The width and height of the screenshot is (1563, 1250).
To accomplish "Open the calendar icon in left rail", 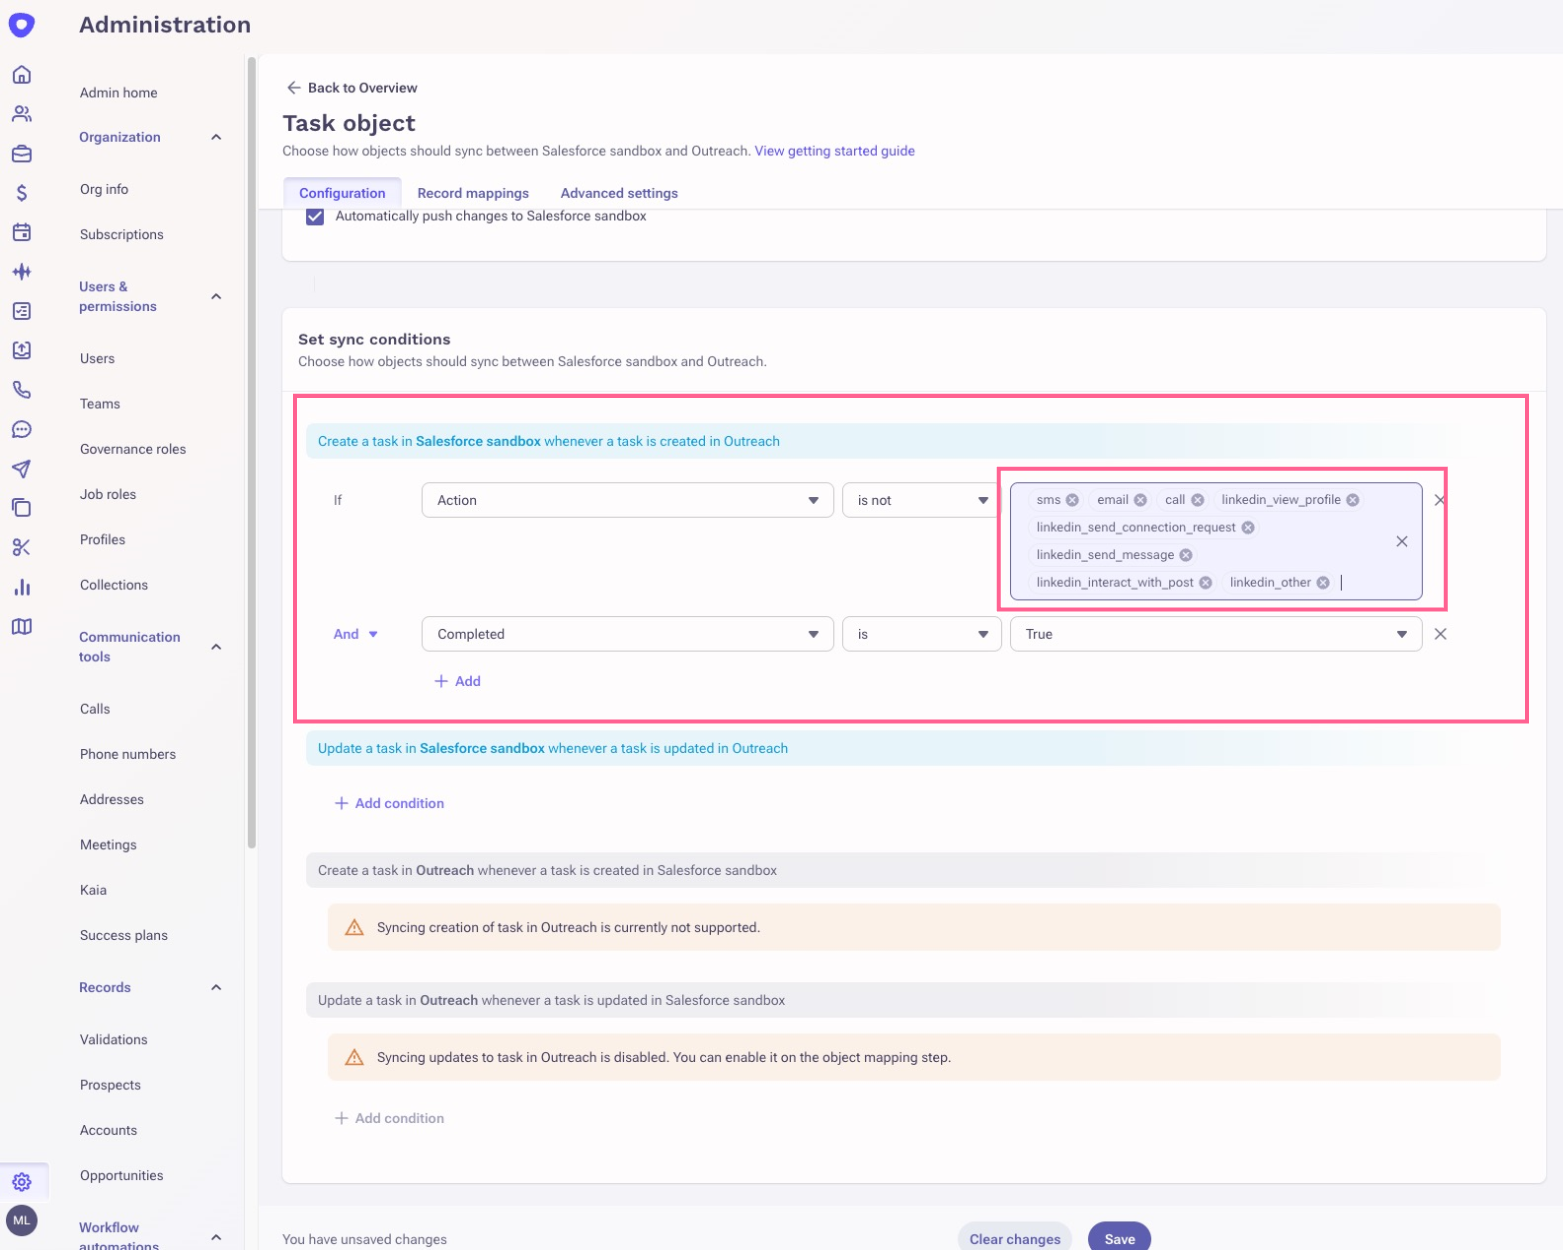I will pos(21,232).
